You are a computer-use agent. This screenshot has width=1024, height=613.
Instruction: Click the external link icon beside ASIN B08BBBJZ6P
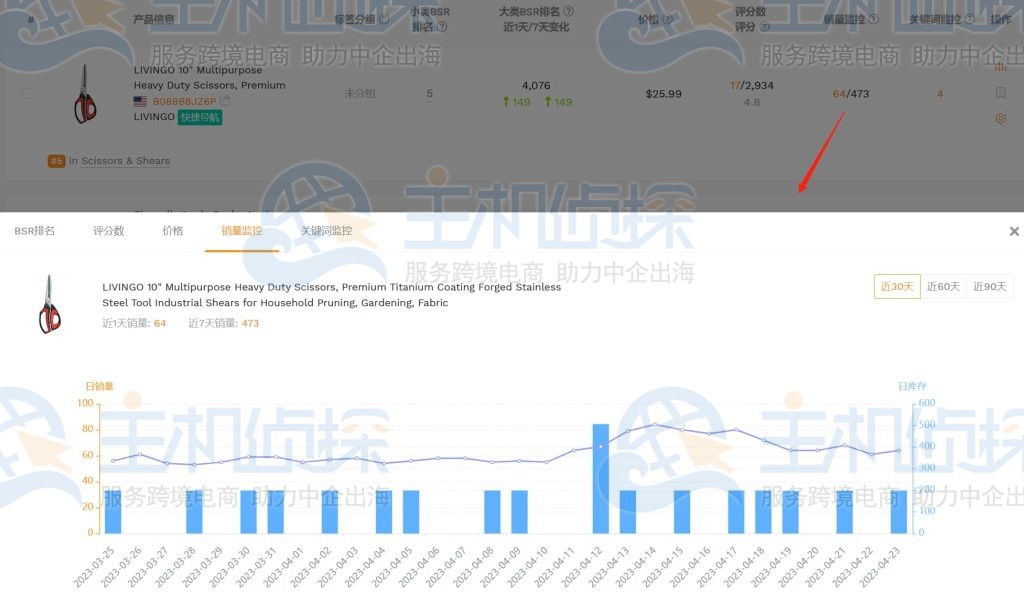(x=225, y=101)
